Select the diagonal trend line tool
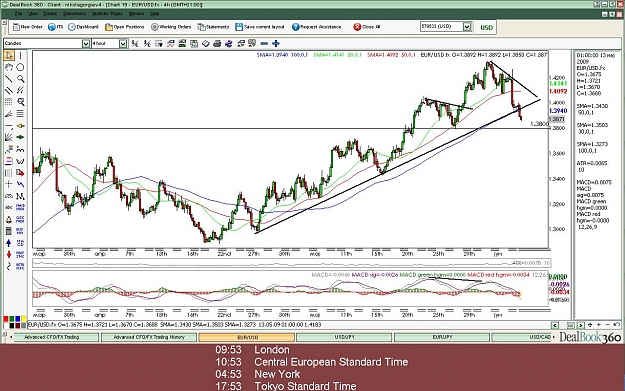 9,79
